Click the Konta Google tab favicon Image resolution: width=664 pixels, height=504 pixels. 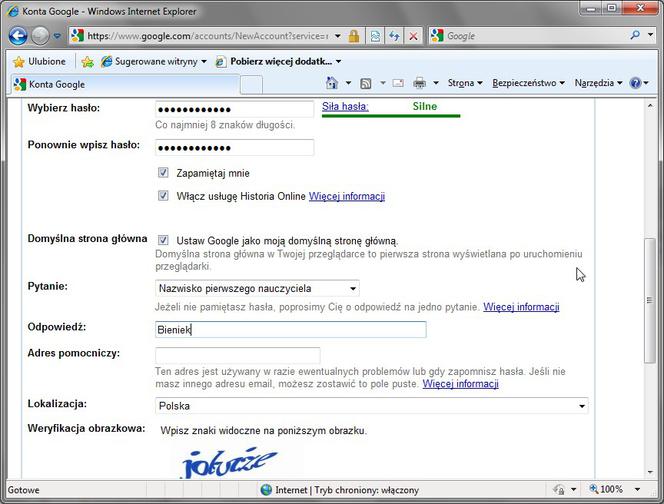pyautogui.click(x=19, y=84)
